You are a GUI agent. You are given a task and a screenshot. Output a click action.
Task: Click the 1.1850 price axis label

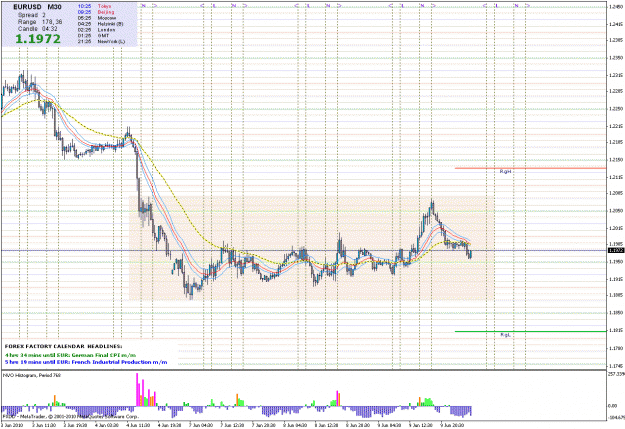[x=615, y=313]
